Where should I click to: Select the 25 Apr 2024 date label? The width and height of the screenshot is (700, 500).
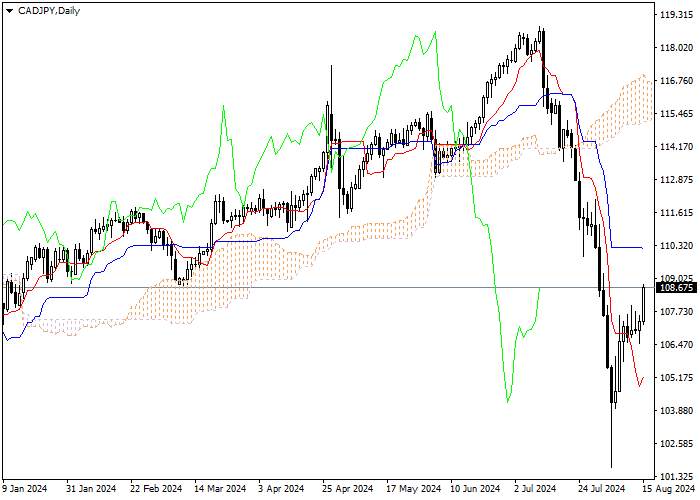tap(348, 489)
